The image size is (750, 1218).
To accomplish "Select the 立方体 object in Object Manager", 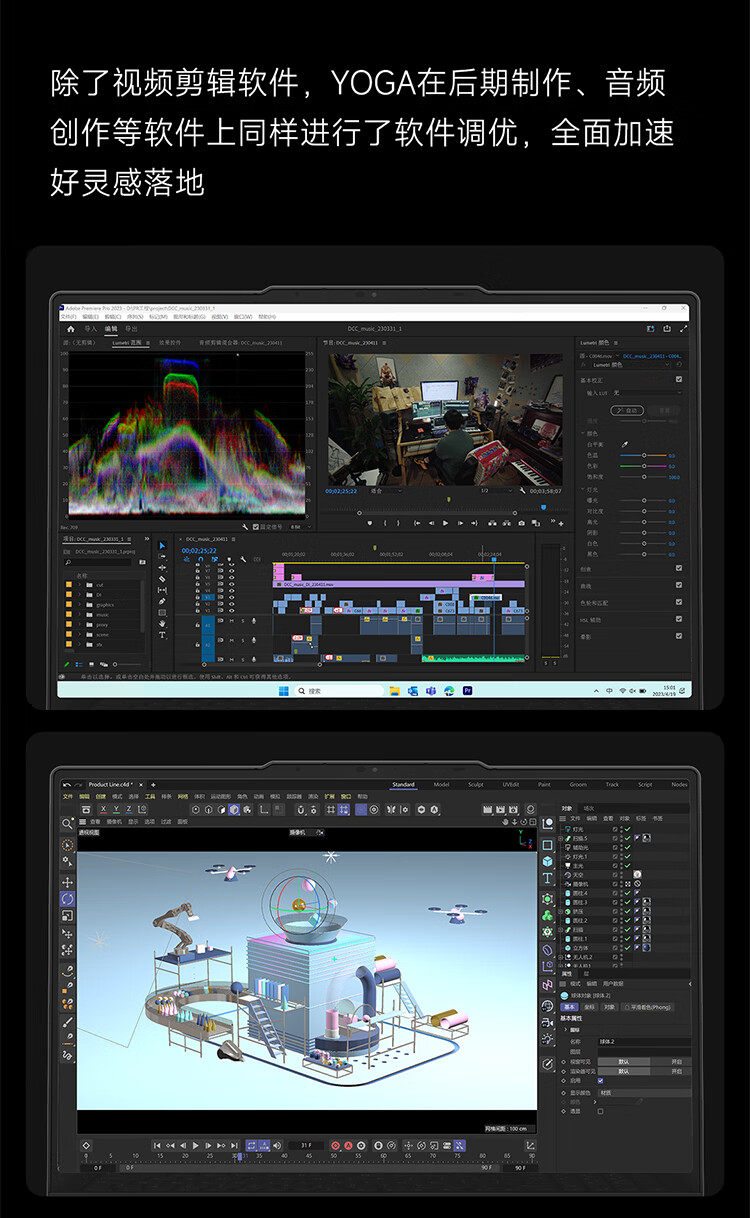I will 580,948.
